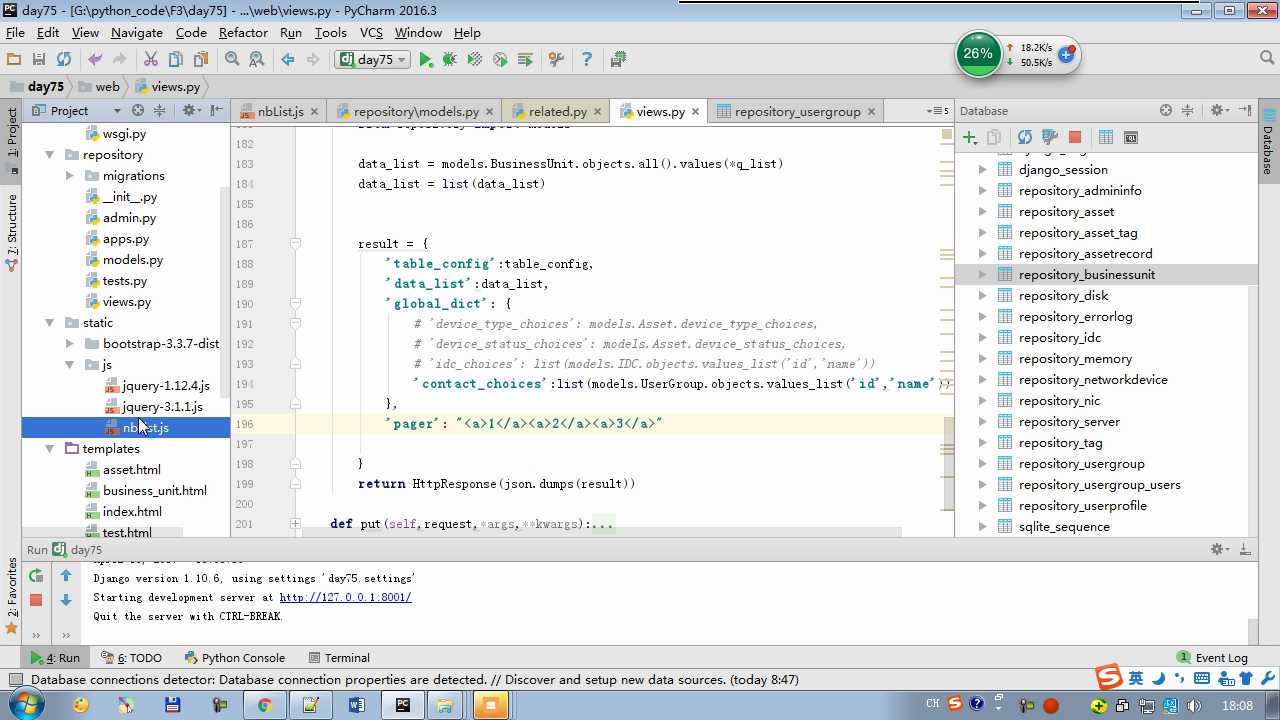Click the Profile run icon
Image resolution: width=1280 pixels, height=720 pixels.
pos(500,60)
